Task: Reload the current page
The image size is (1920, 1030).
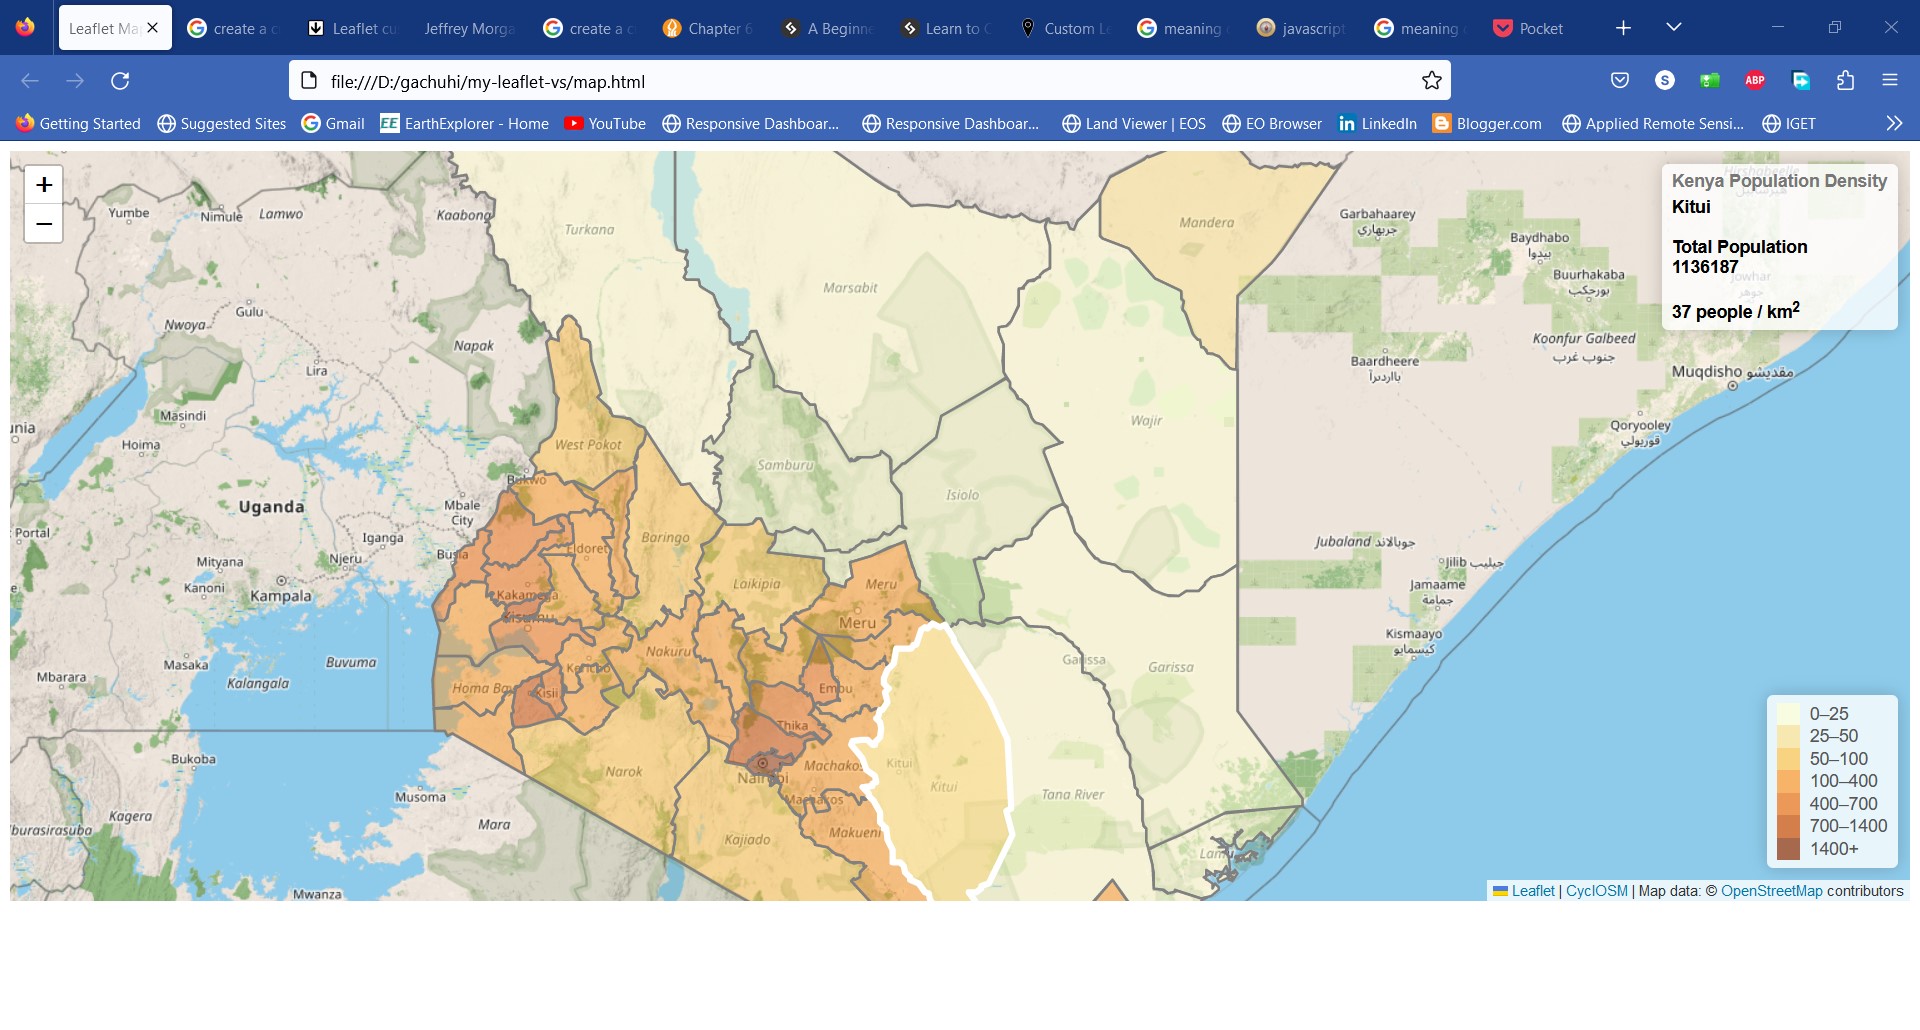Action: pyautogui.click(x=120, y=81)
